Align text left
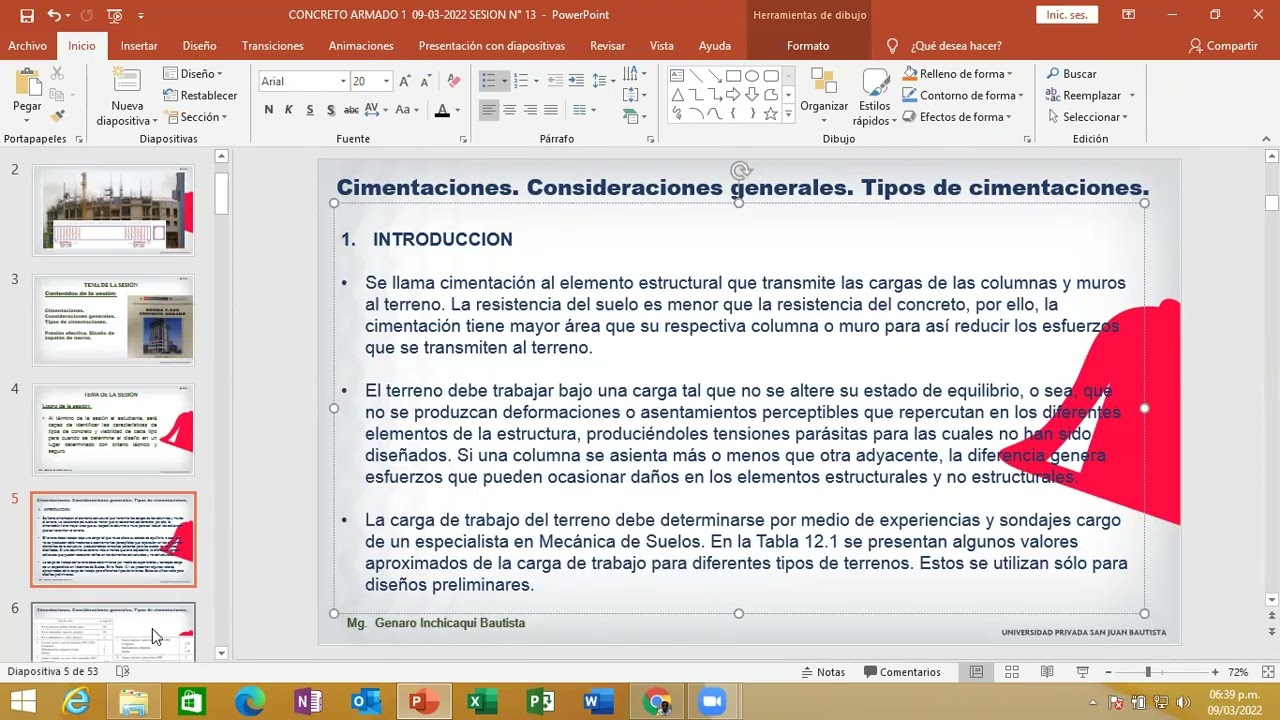 coord(488,110)
